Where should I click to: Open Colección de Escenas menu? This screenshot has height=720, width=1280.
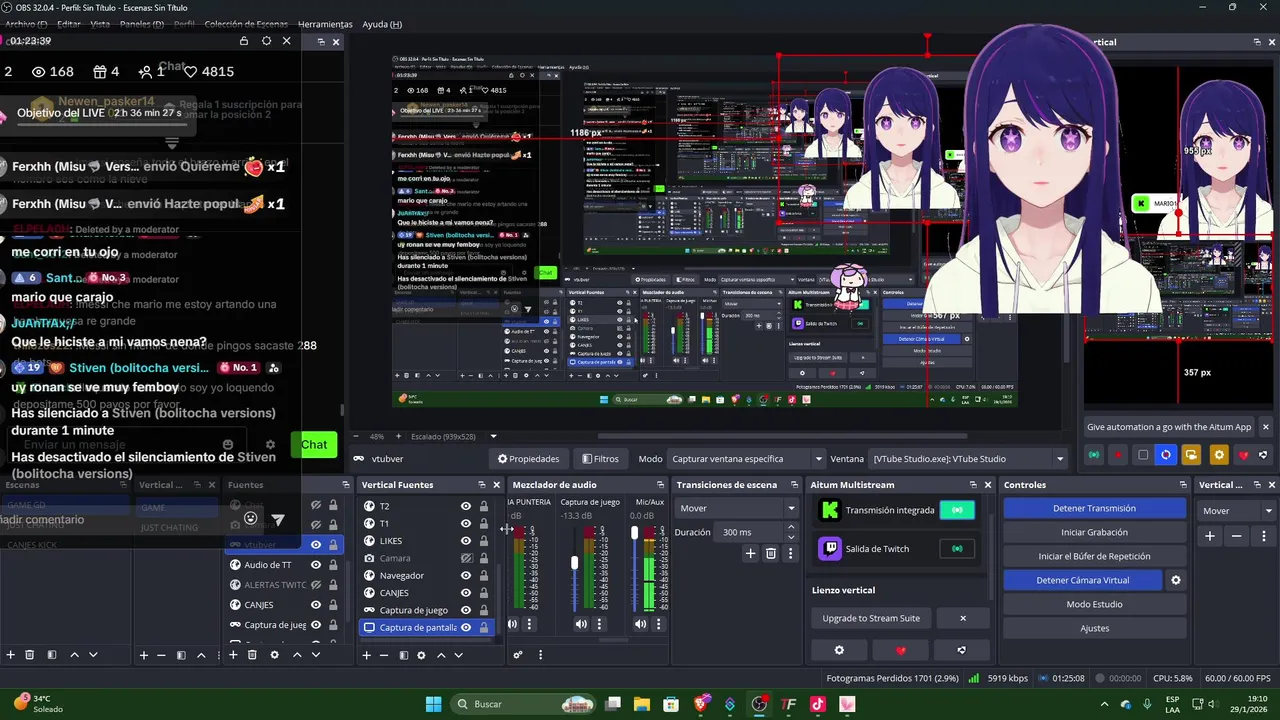click(x=247, y=24)
